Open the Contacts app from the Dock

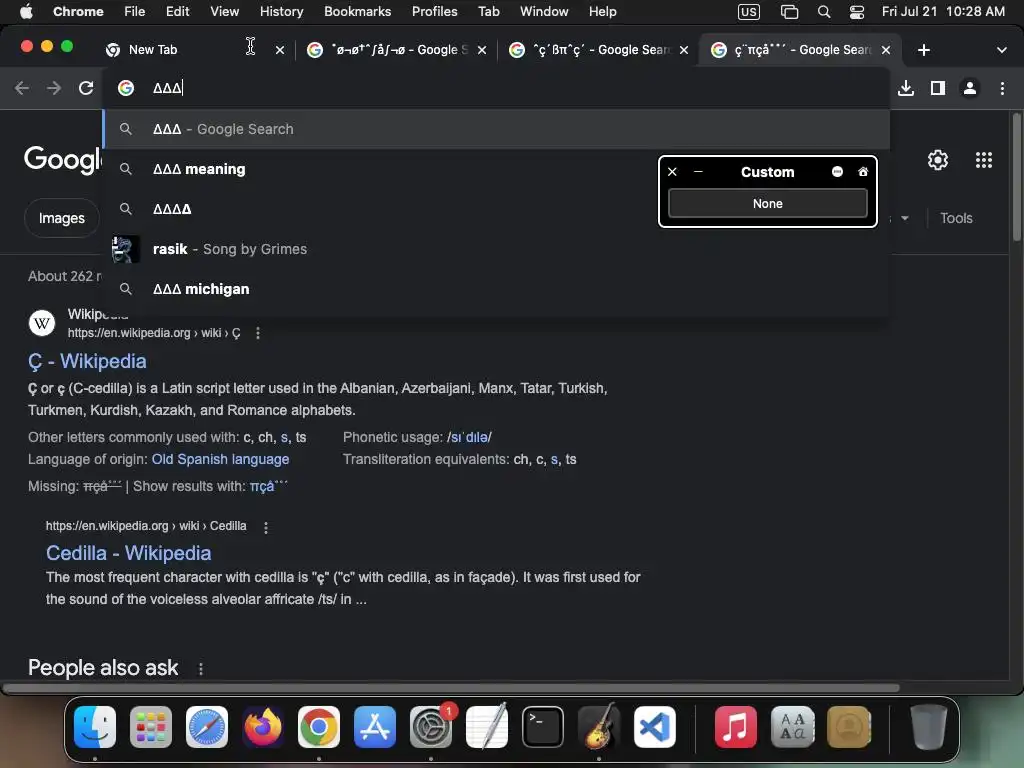[848, 727]
